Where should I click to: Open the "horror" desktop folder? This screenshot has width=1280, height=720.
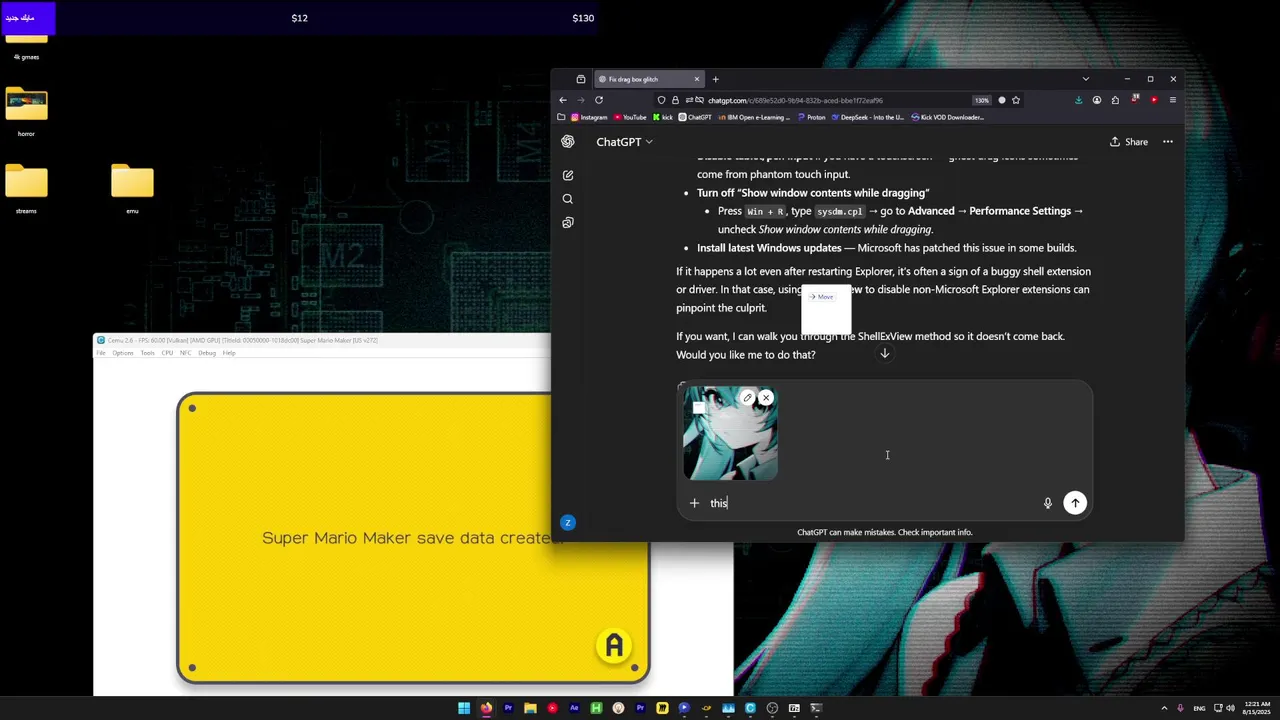point(26,111)
